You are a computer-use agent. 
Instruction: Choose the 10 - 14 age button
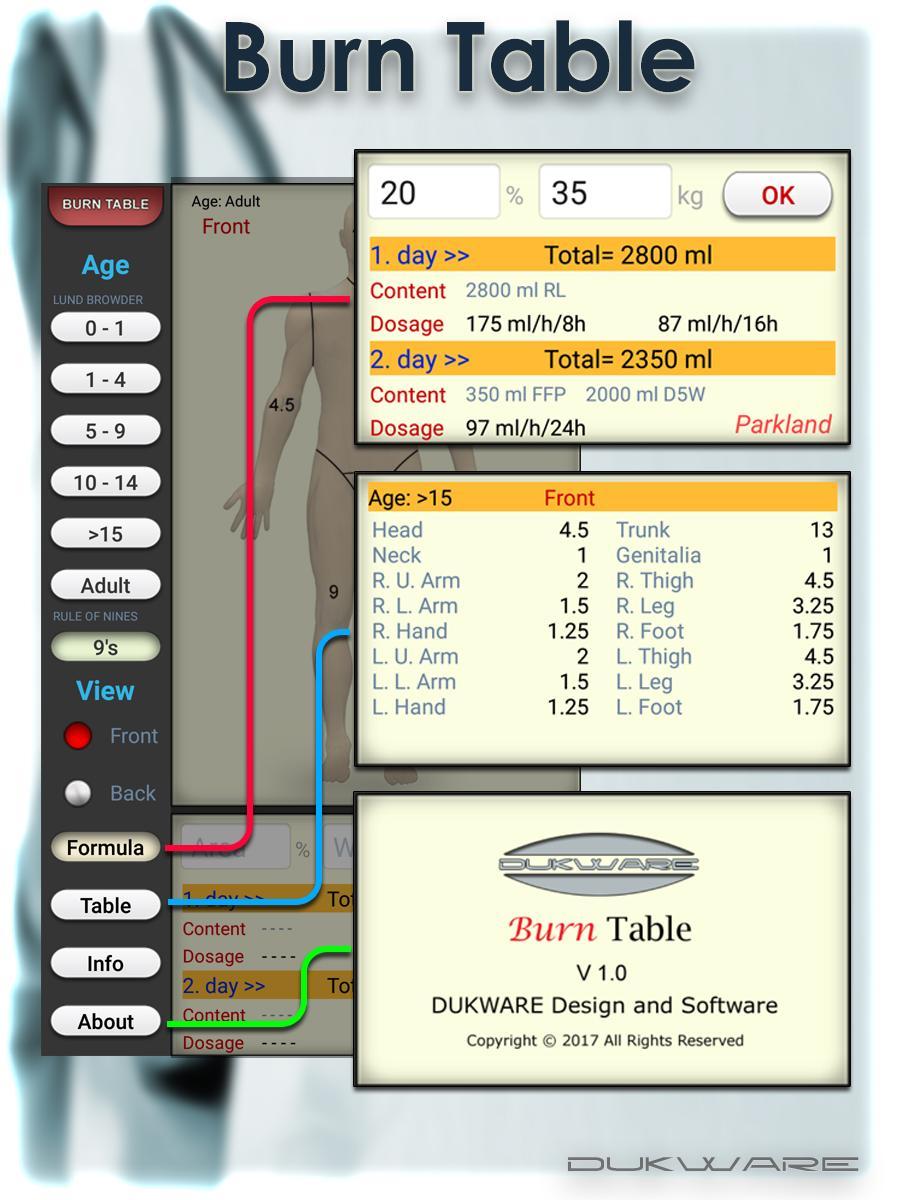point(105,483)
